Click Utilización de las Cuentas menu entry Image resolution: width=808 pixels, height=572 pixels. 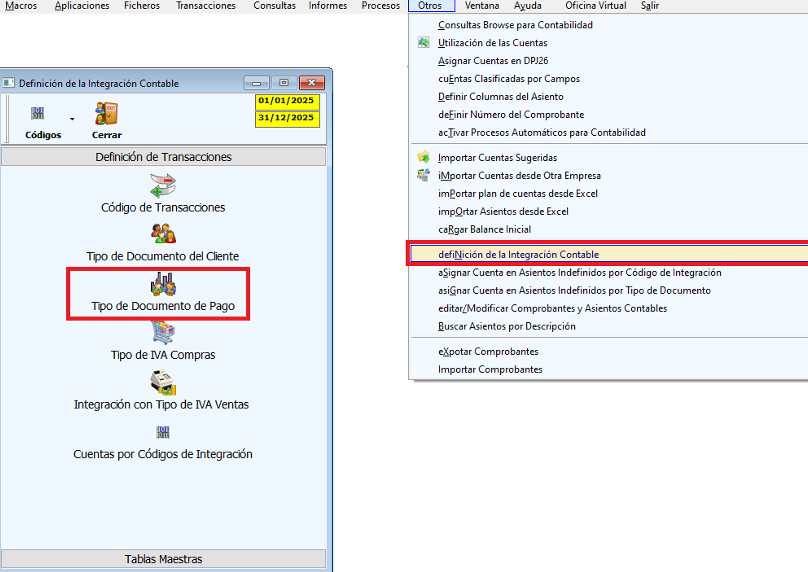492,43
